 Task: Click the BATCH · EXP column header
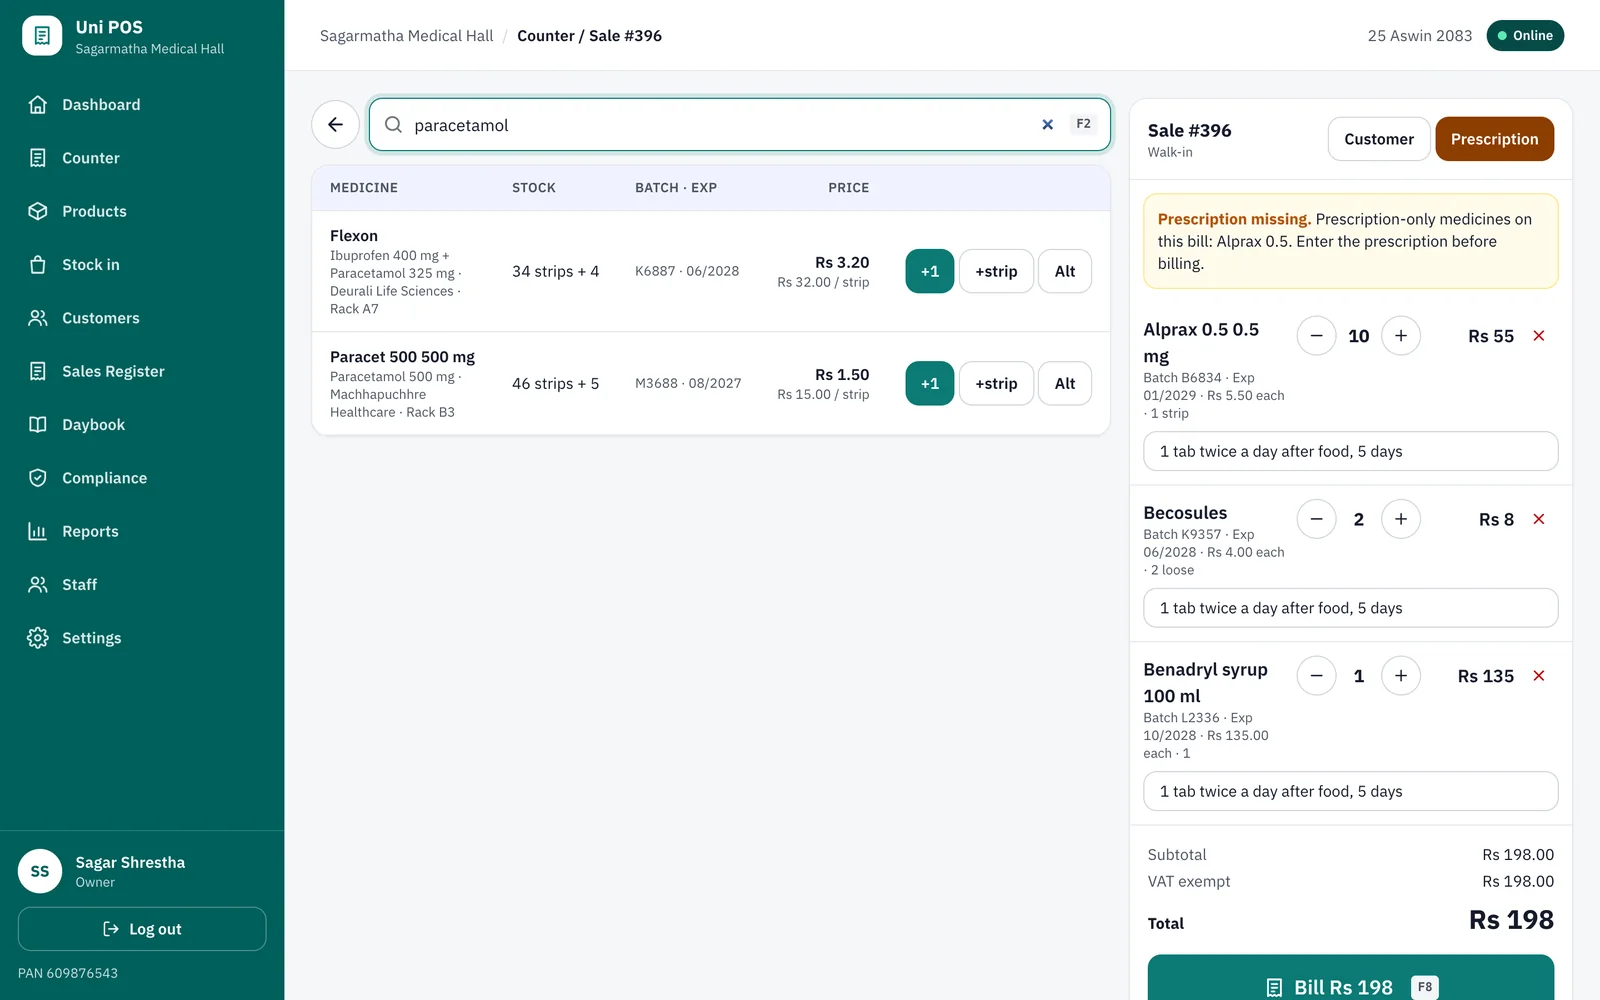(x=676, y=188)
